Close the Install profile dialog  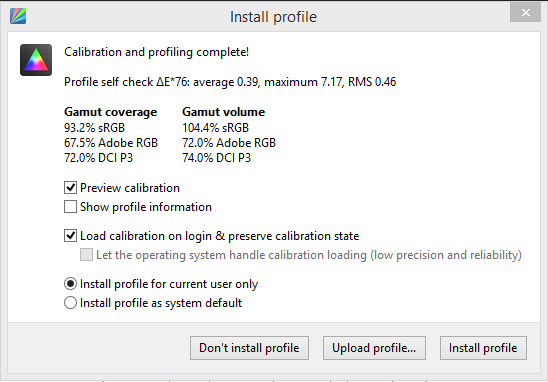[x=525, y=13]
